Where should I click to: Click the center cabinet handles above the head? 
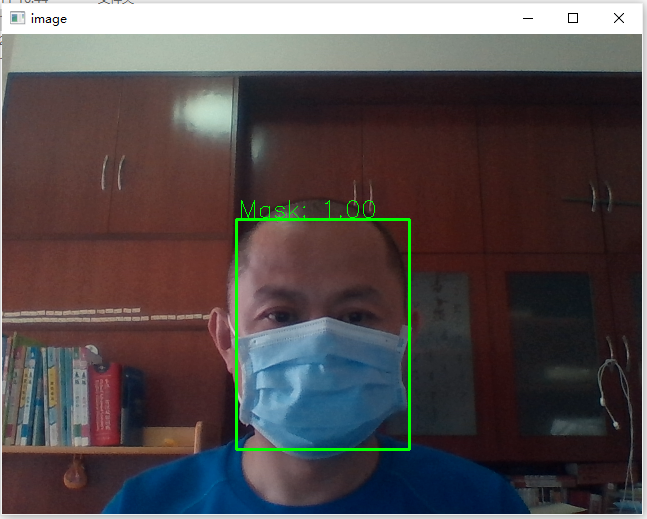tap(362, 190)
